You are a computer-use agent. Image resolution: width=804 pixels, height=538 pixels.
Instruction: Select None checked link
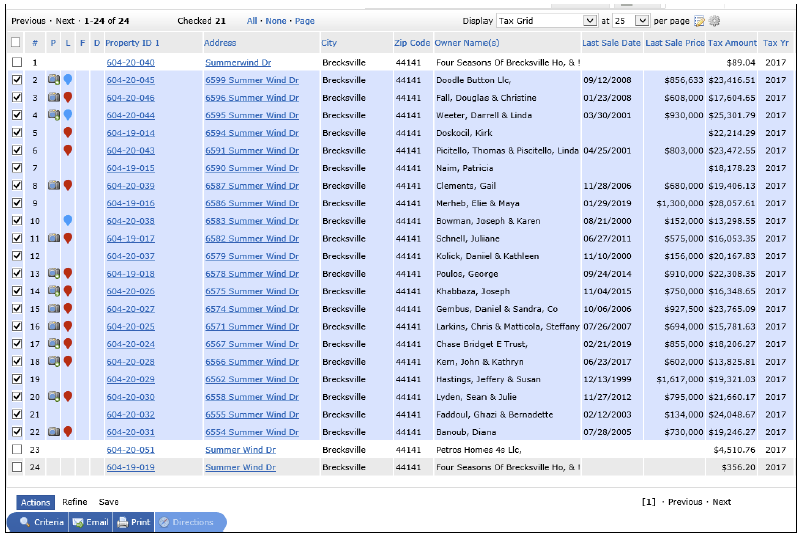(x=276, y=21)
